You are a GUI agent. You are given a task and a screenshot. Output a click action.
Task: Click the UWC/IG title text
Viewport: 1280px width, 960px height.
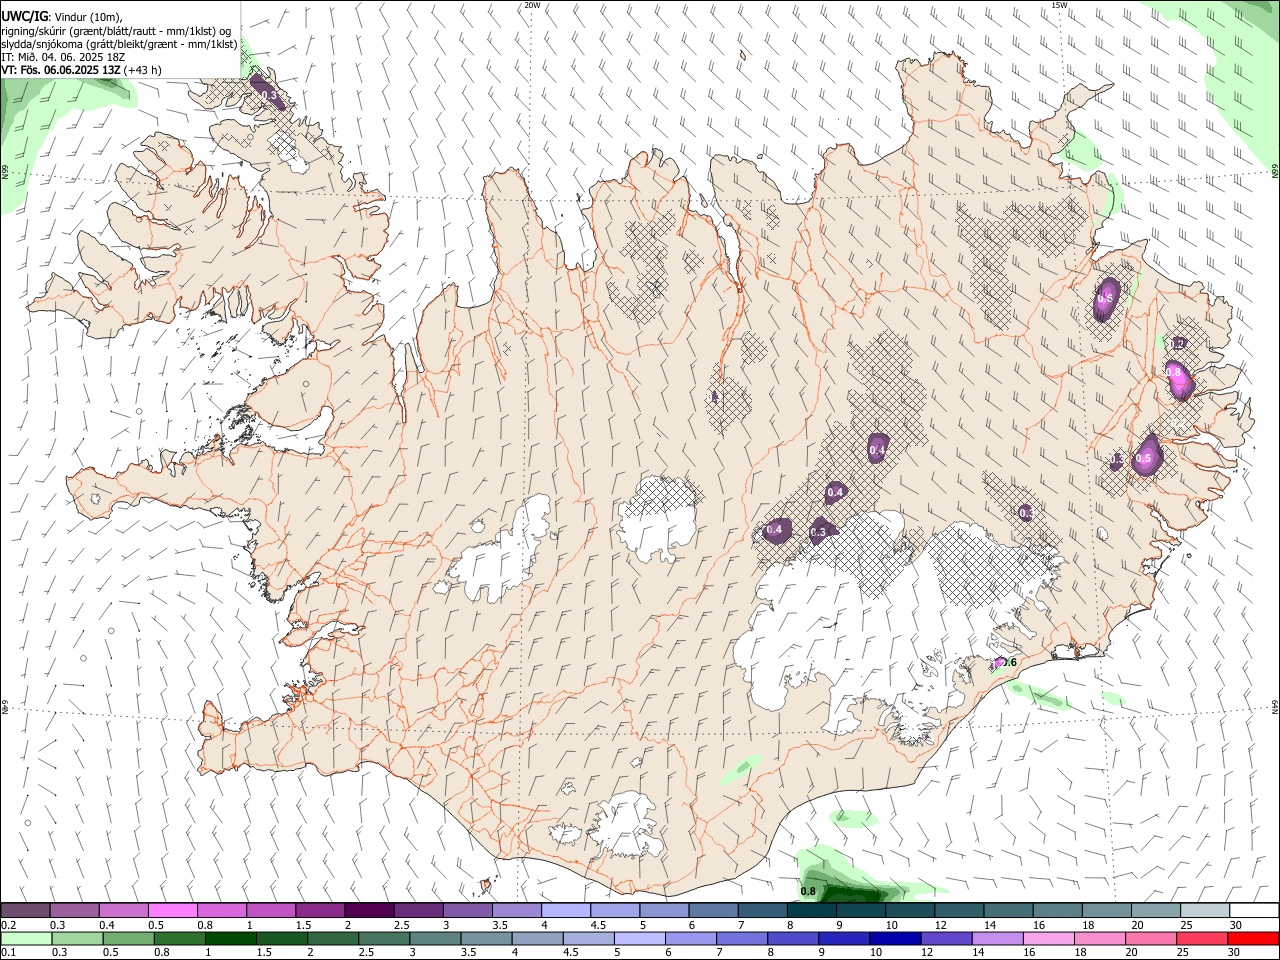tap(24, 17)
